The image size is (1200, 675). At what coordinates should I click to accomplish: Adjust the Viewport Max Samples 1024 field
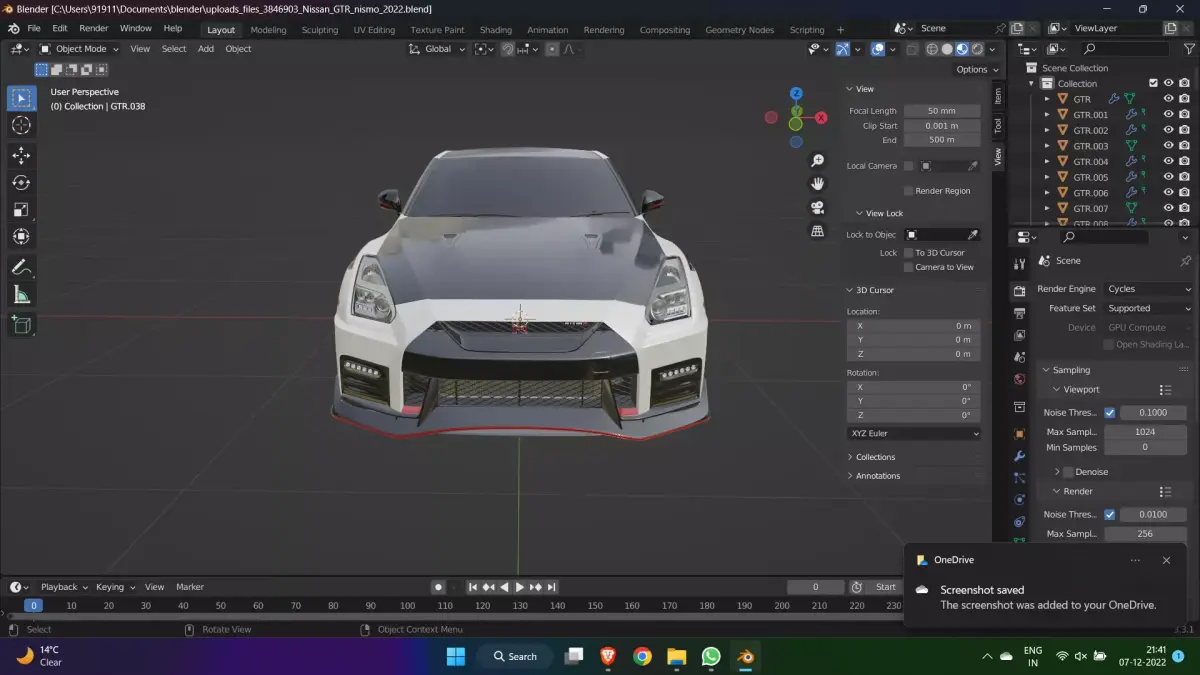1145,432
